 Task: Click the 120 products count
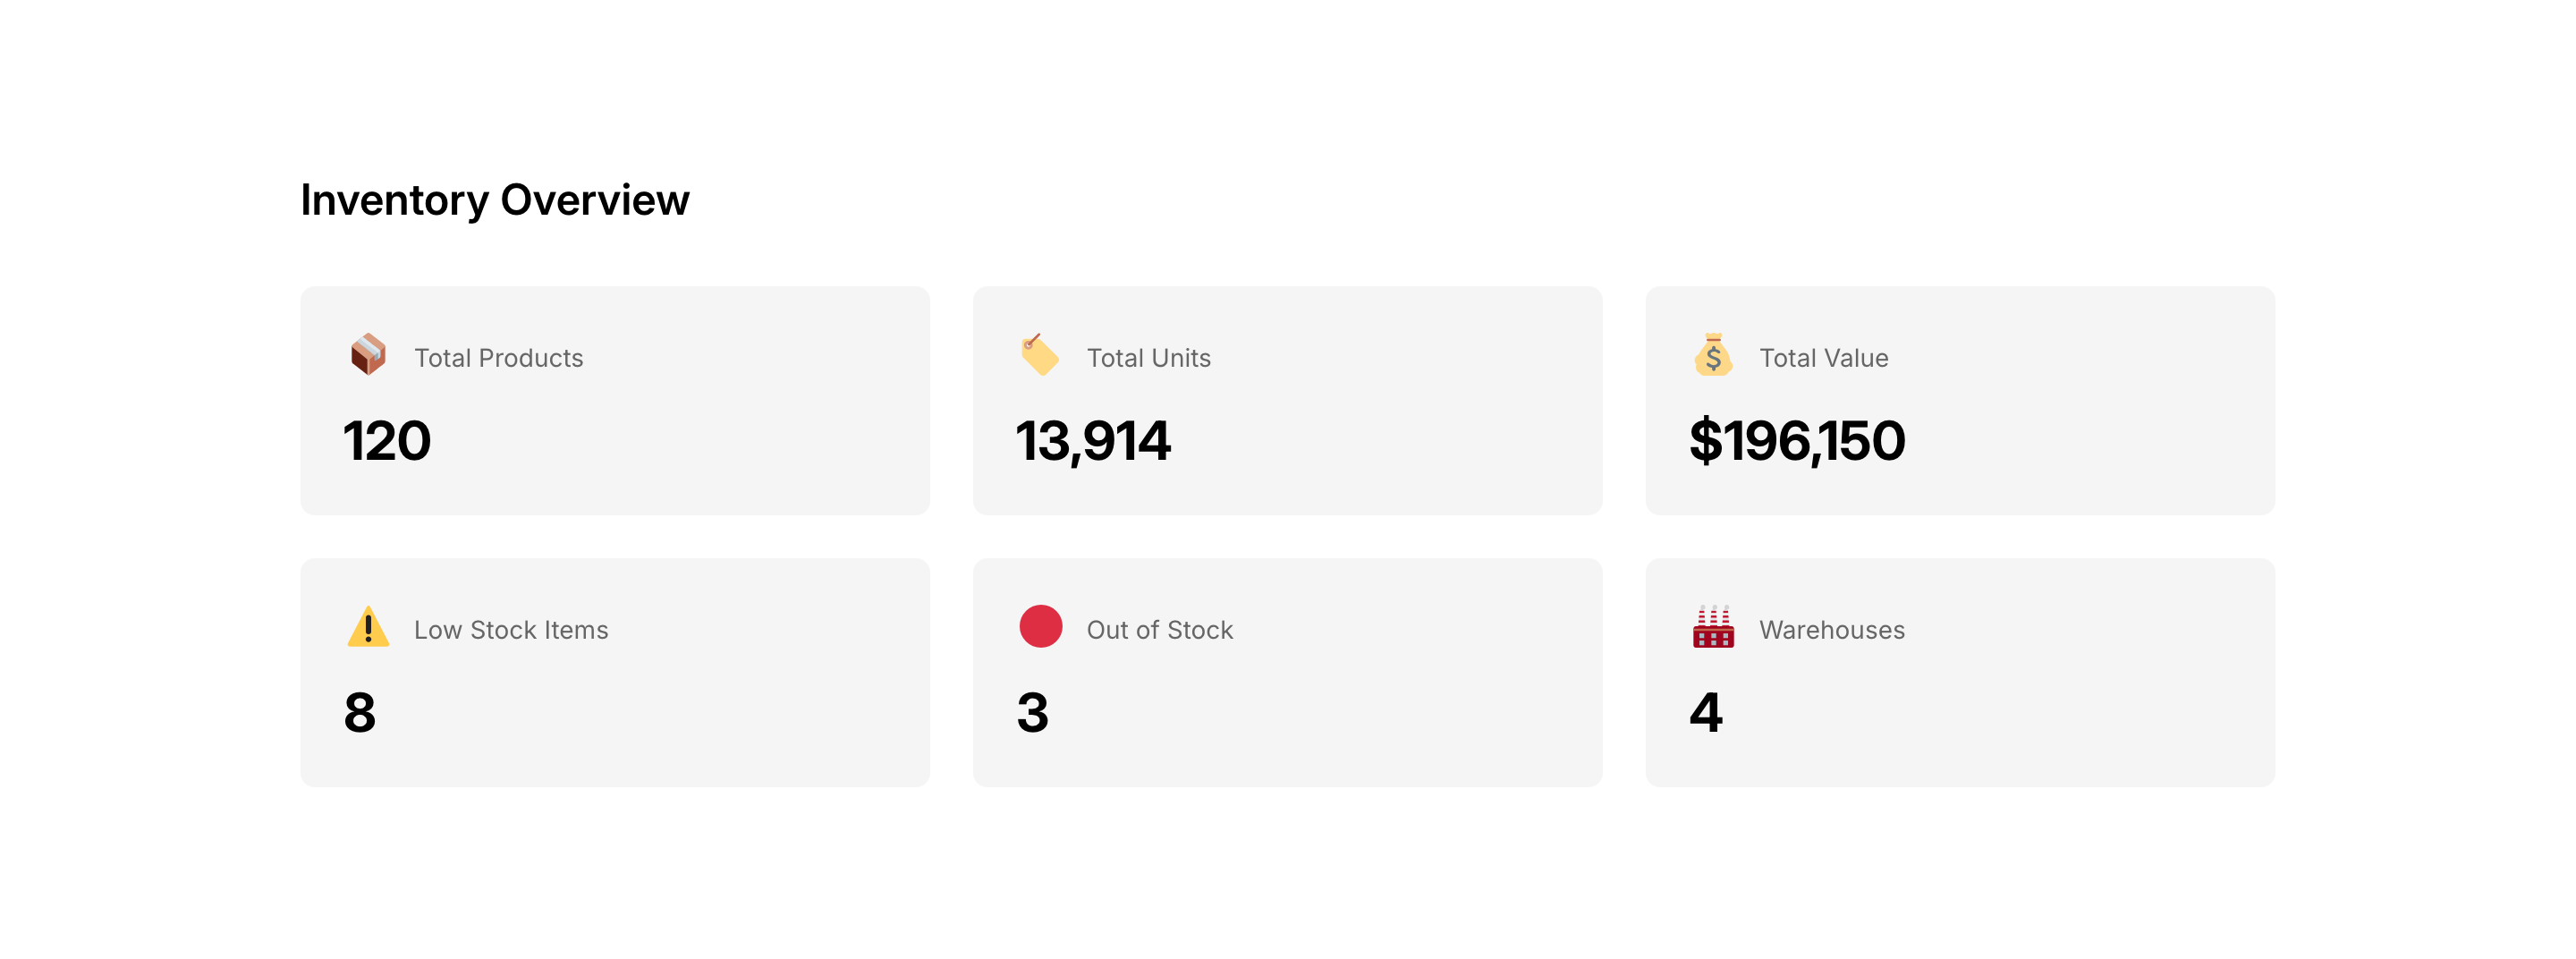pyautogui.click(x=387, y=441)
